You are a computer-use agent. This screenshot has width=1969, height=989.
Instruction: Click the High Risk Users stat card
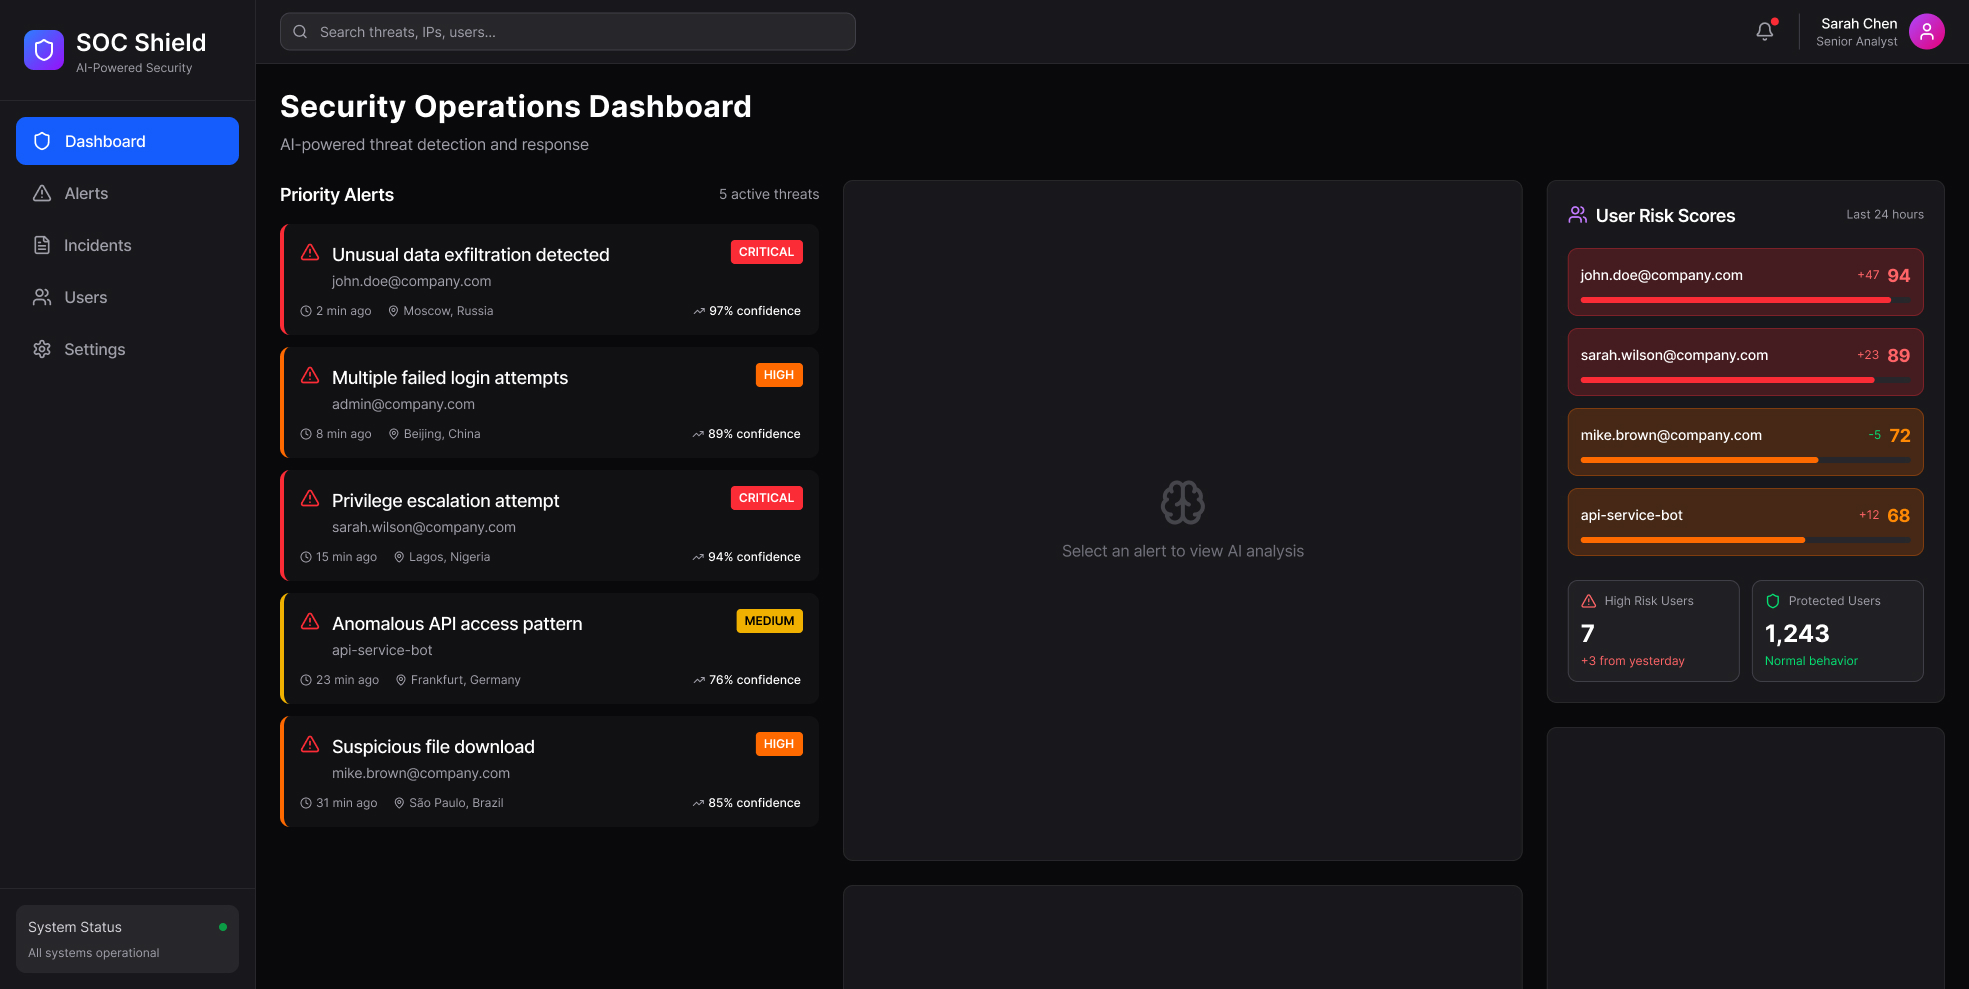click(1653, 631)
